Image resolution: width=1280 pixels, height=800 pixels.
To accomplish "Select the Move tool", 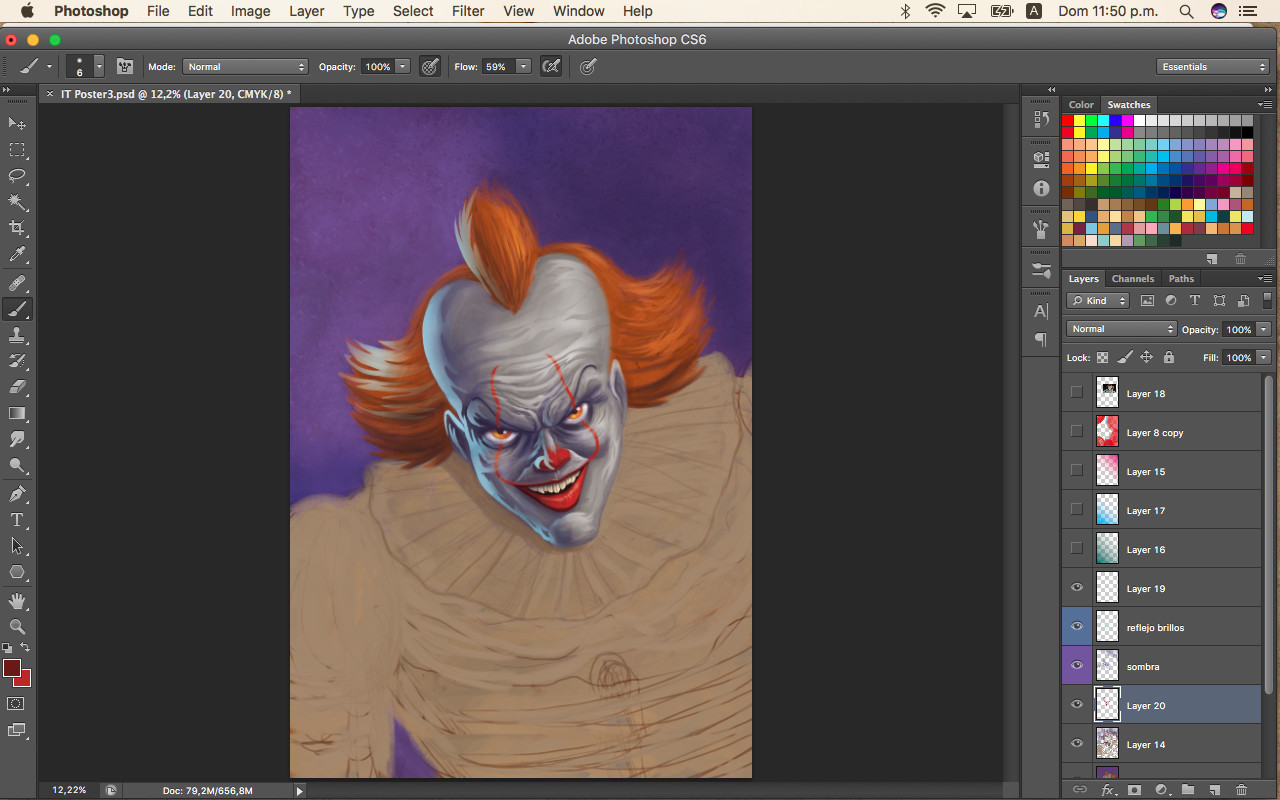I will coord(17,123).
